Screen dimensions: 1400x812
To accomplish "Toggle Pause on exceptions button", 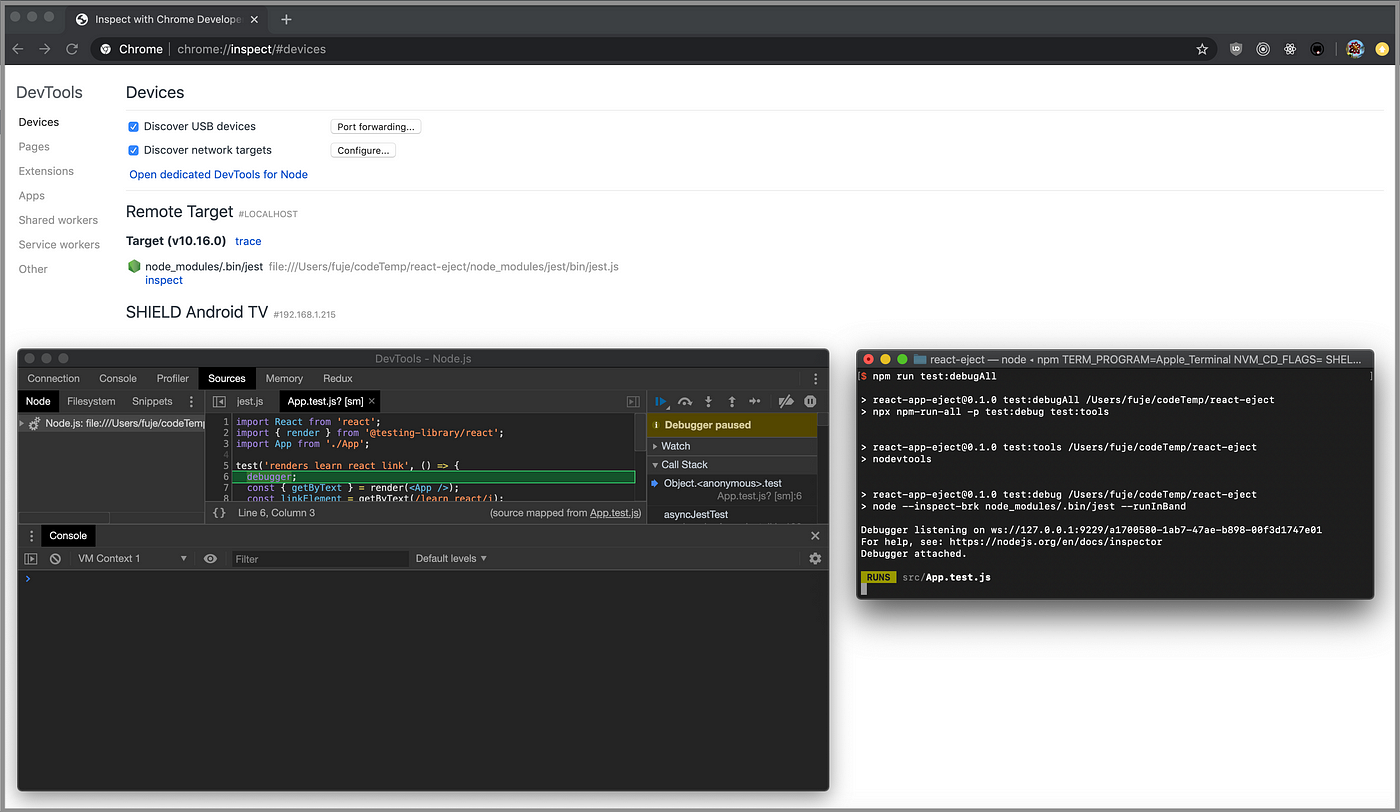I will (810, 402).
